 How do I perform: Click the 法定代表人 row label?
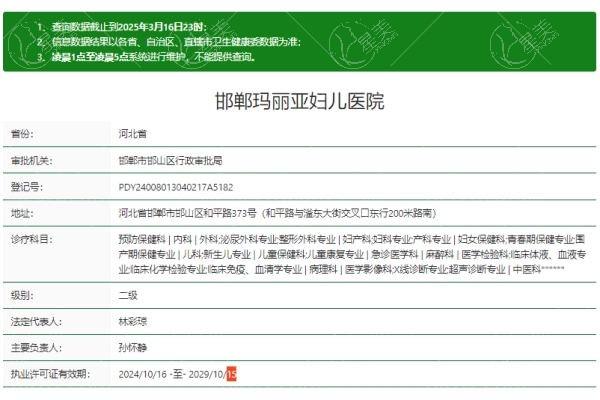pyautogui.click(x=36, y=322)
